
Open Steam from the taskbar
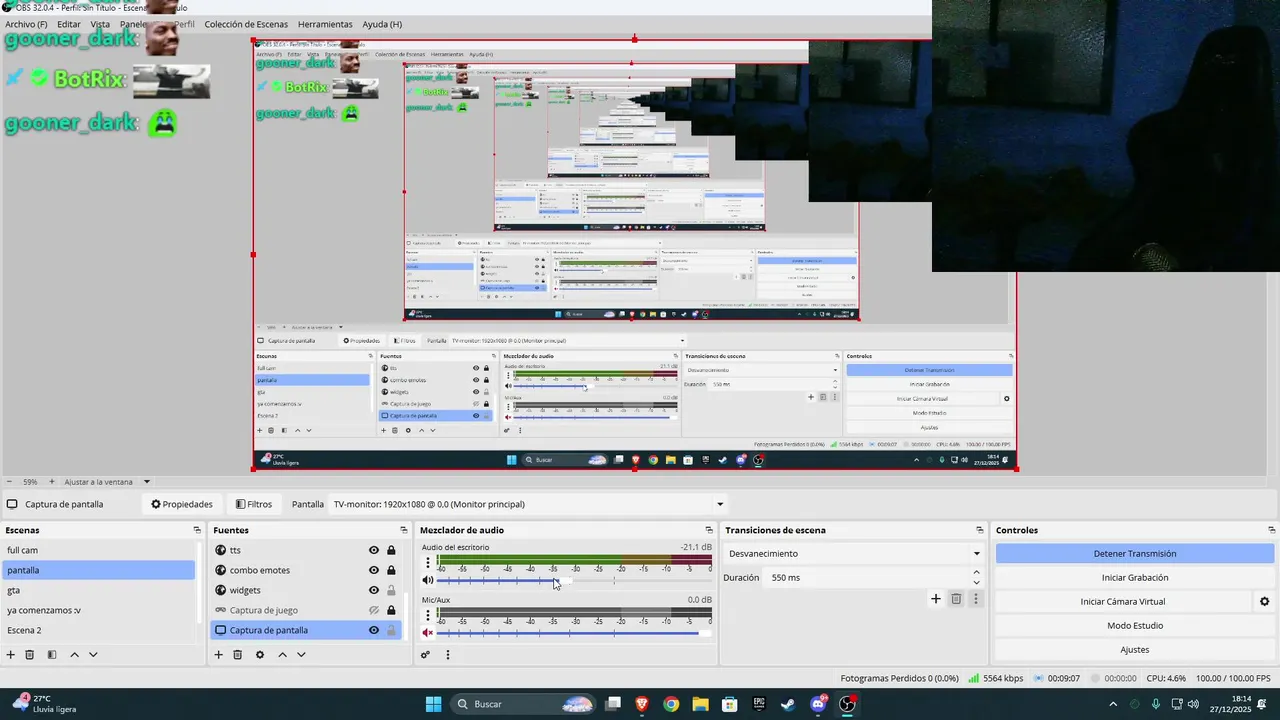tap(789, 704)
